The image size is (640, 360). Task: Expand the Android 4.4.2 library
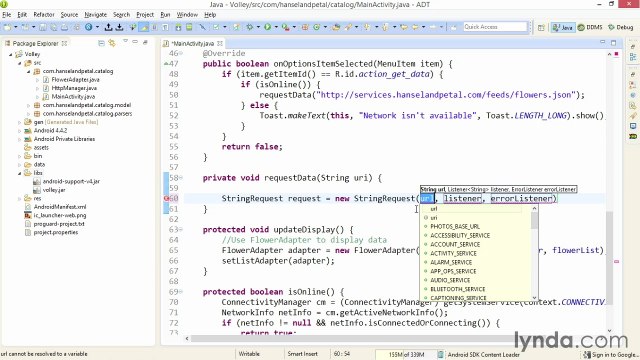[x=19, y=131]
